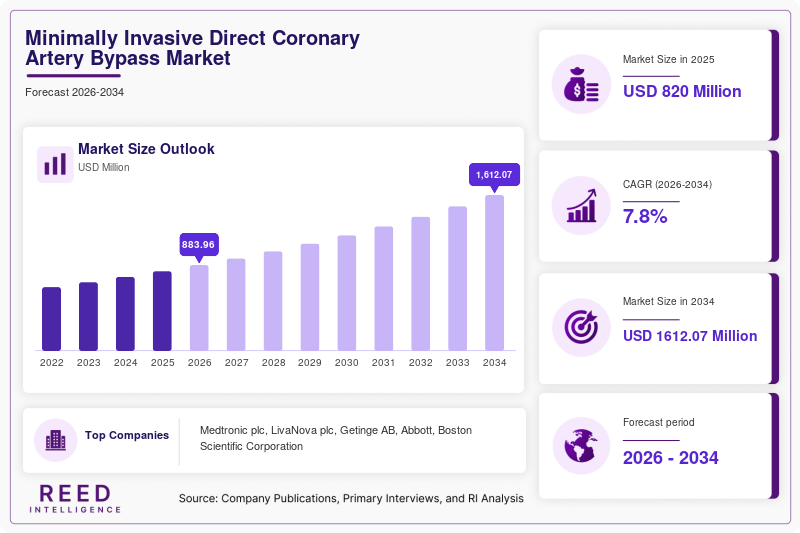800x533 pixels.
Task: Click the main title 'Minimally Invasive Direct Coronary Artery Bypass Market'
Action: click(x=192, y=48)
